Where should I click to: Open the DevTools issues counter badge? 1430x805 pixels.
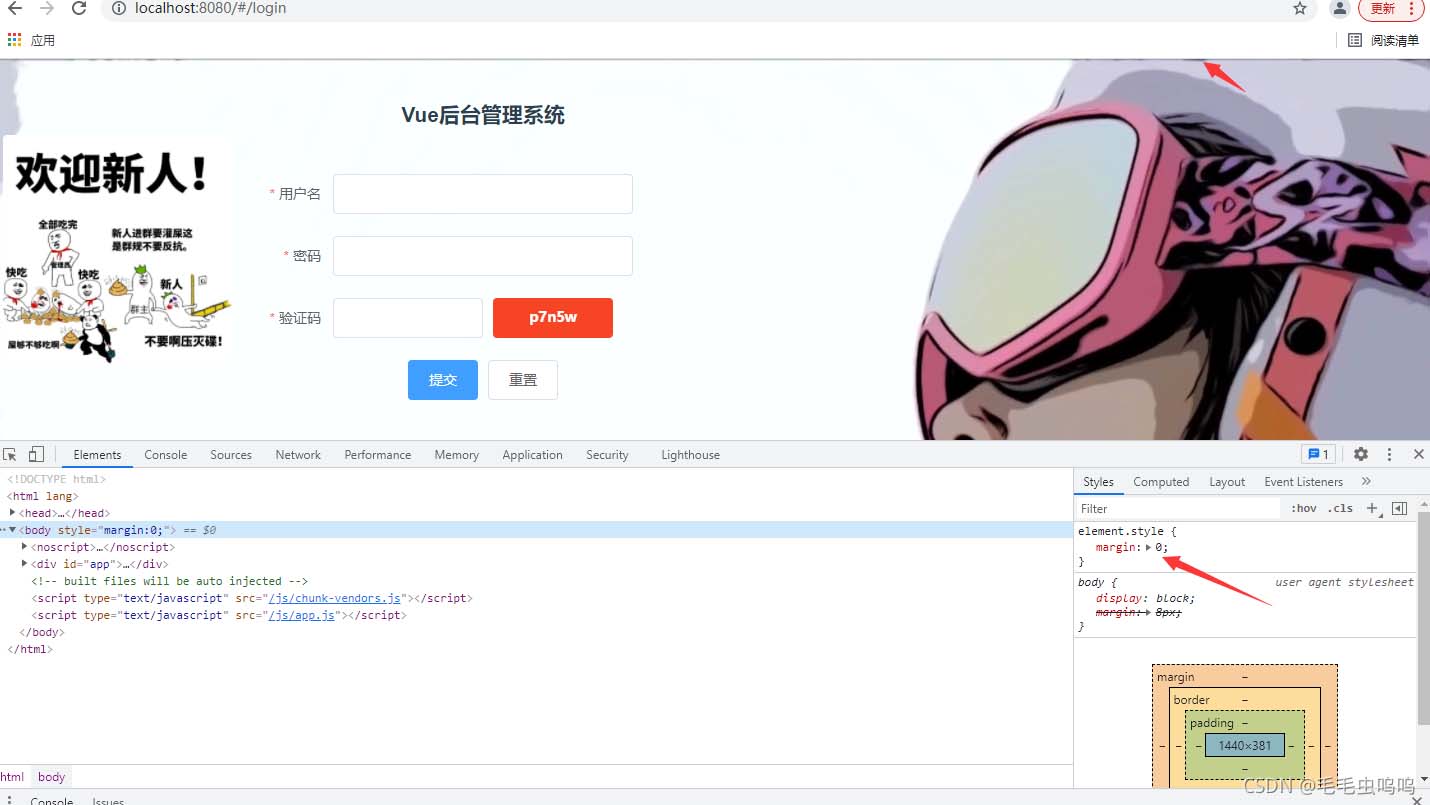point(1318,454)
